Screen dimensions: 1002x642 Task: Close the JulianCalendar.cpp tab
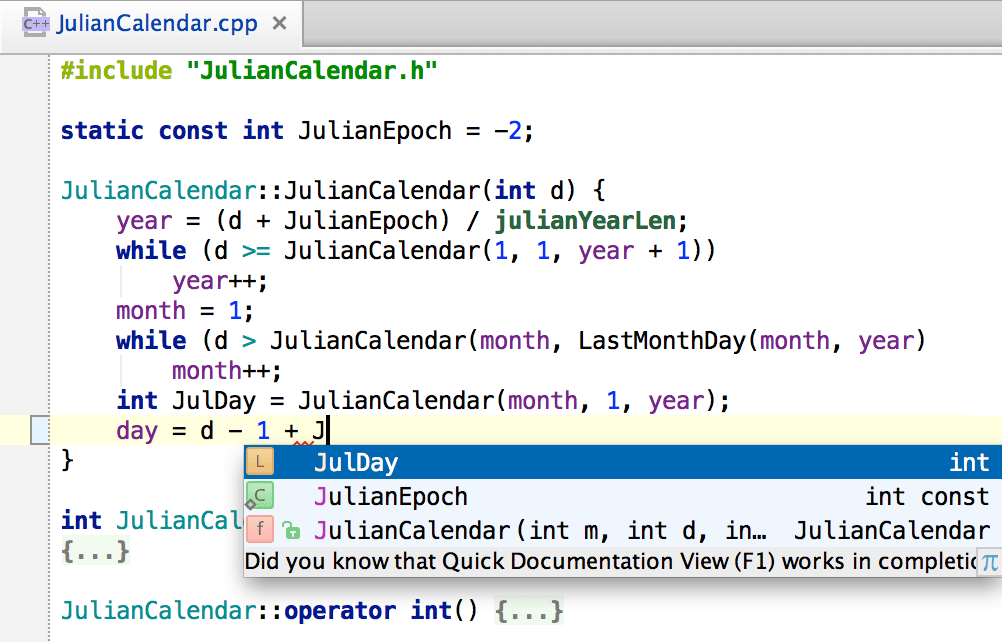tap(279, 22)
